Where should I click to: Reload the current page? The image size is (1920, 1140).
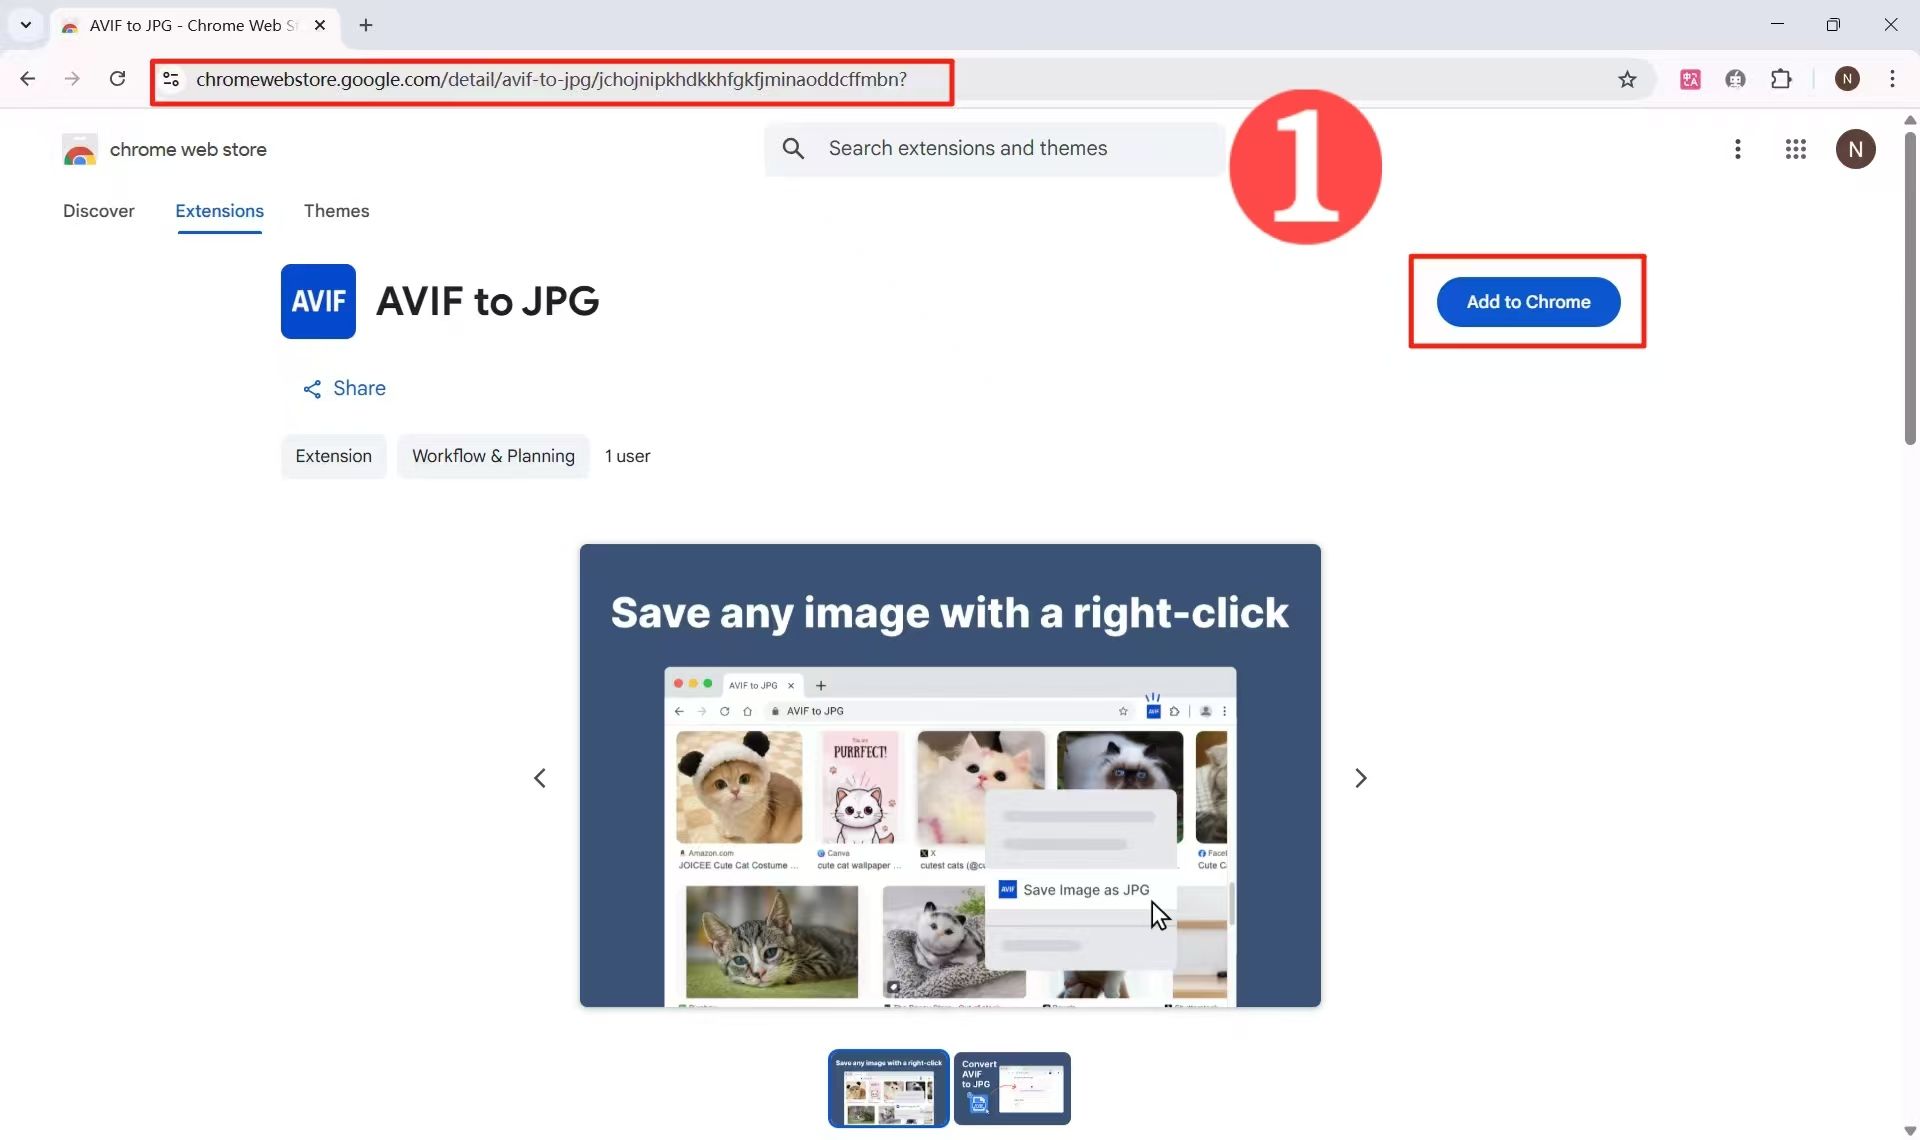click(117, 79)
